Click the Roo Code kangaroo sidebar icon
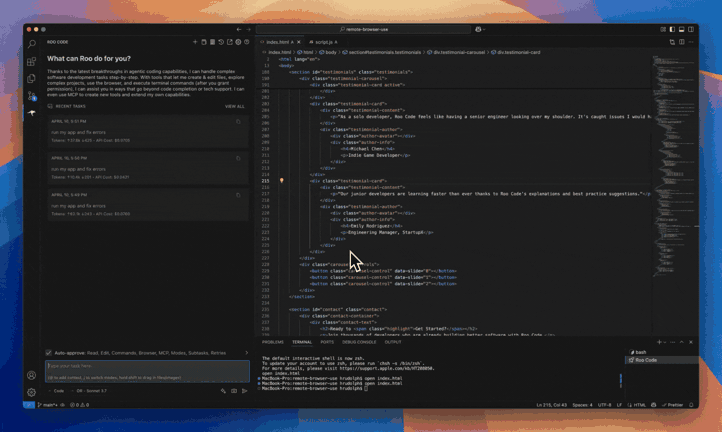This screenshot has width=722, height=432. pos(32,113)
